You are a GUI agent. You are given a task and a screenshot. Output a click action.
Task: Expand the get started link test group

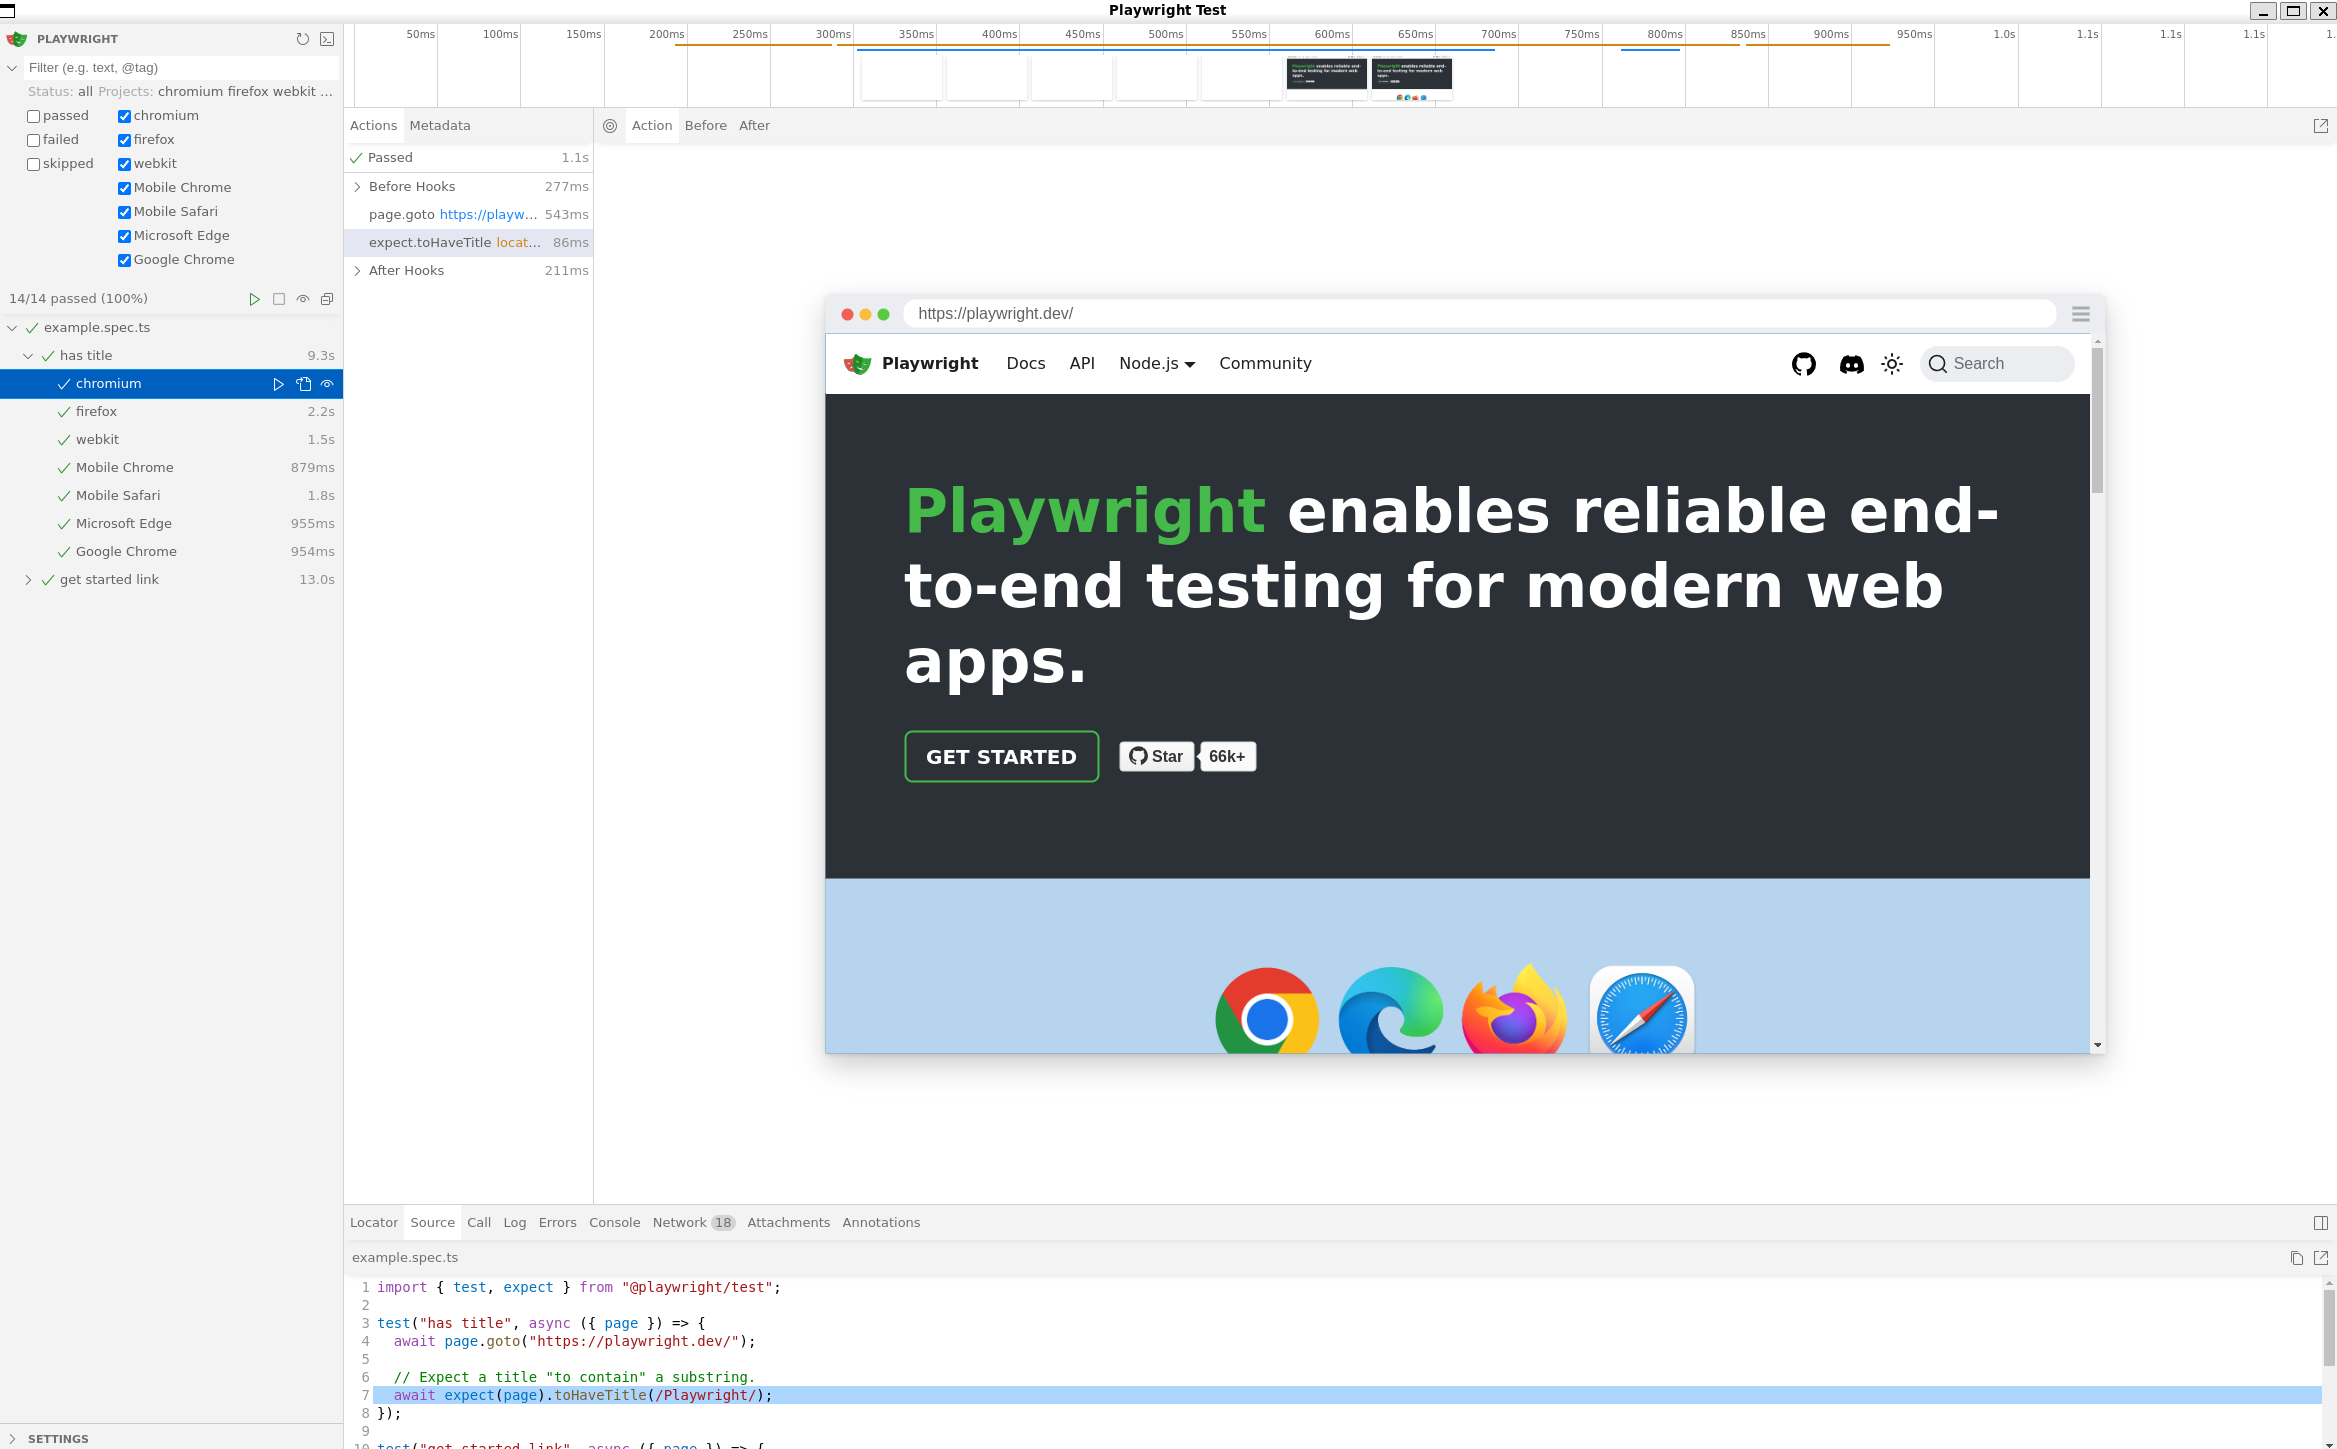pos(28,579)
